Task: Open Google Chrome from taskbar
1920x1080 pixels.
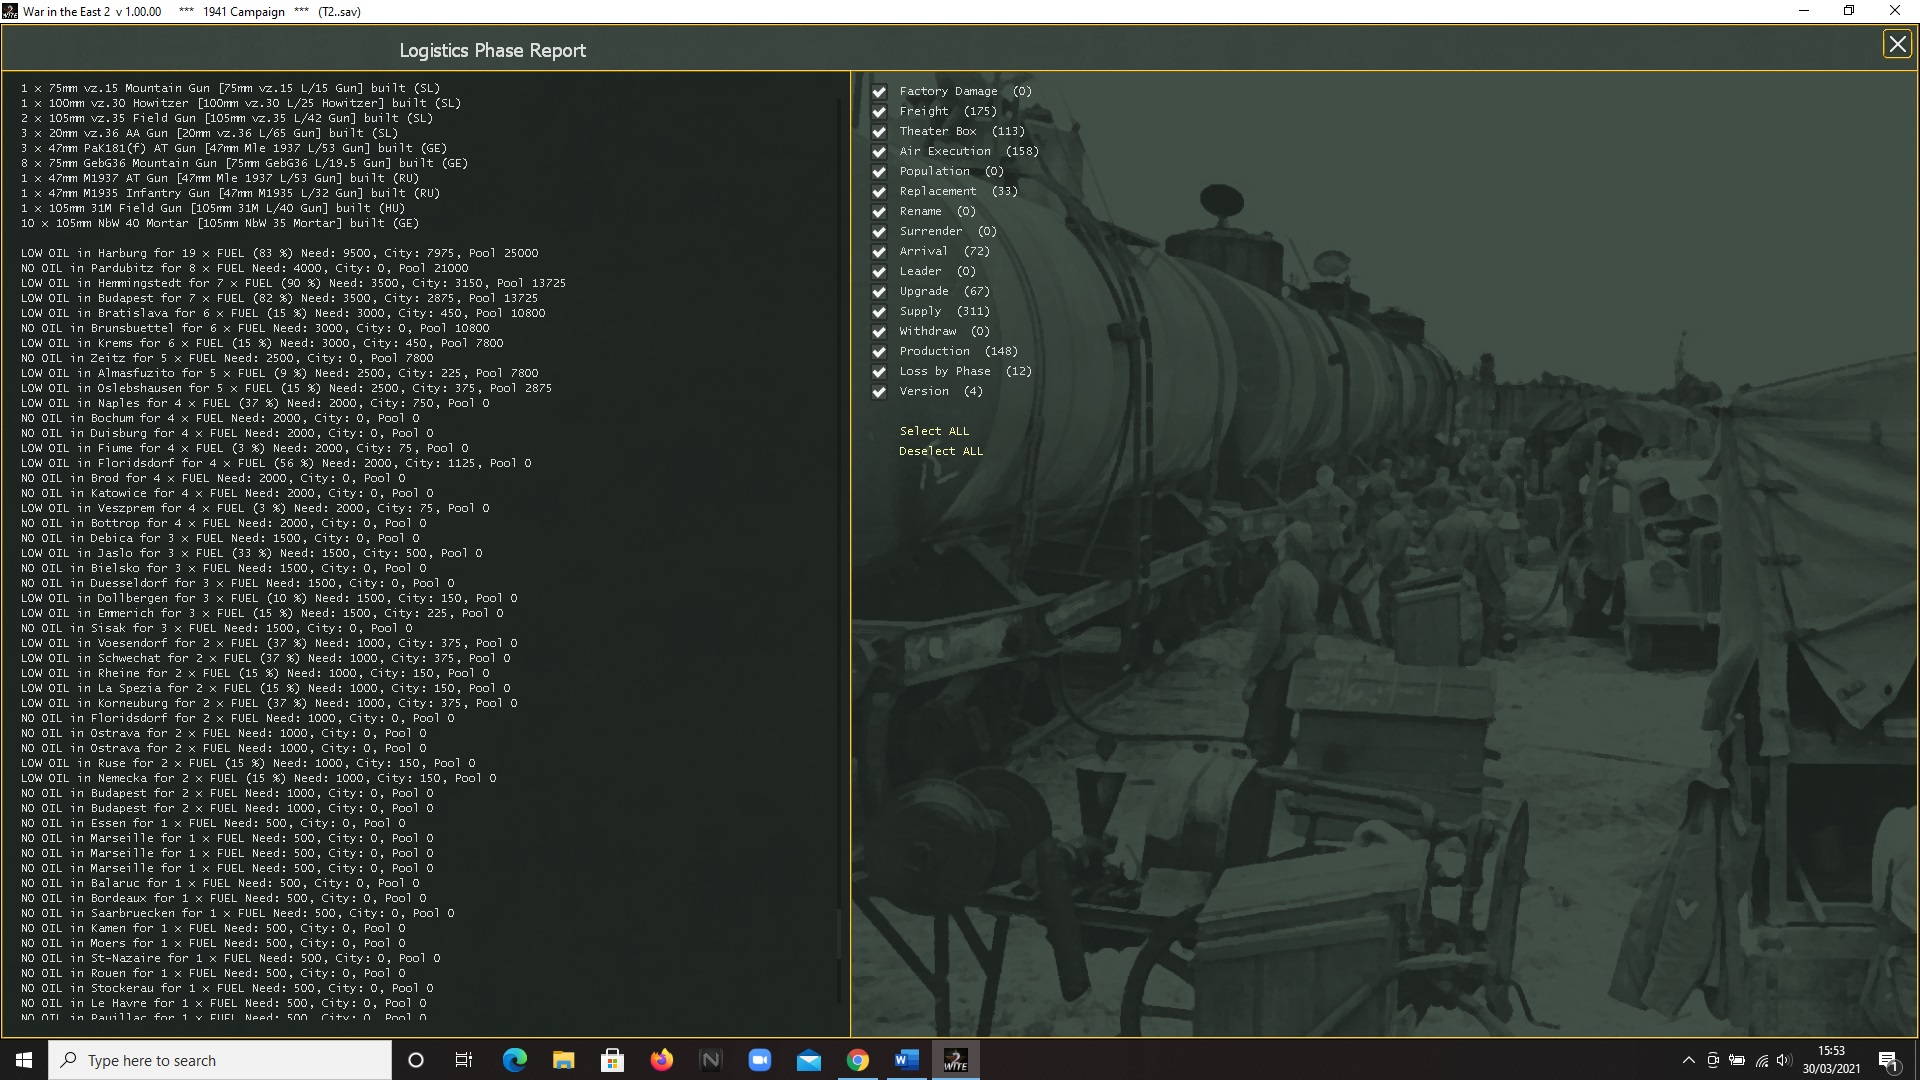Action: pyautogui.click(x=857, y=1060)
